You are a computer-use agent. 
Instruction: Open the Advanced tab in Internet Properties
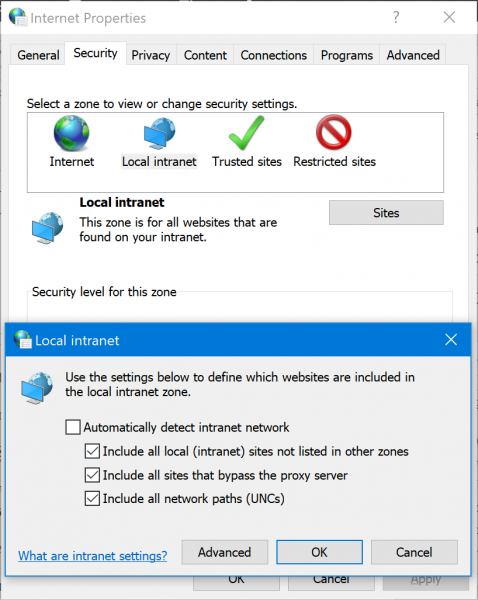(413, 55)
